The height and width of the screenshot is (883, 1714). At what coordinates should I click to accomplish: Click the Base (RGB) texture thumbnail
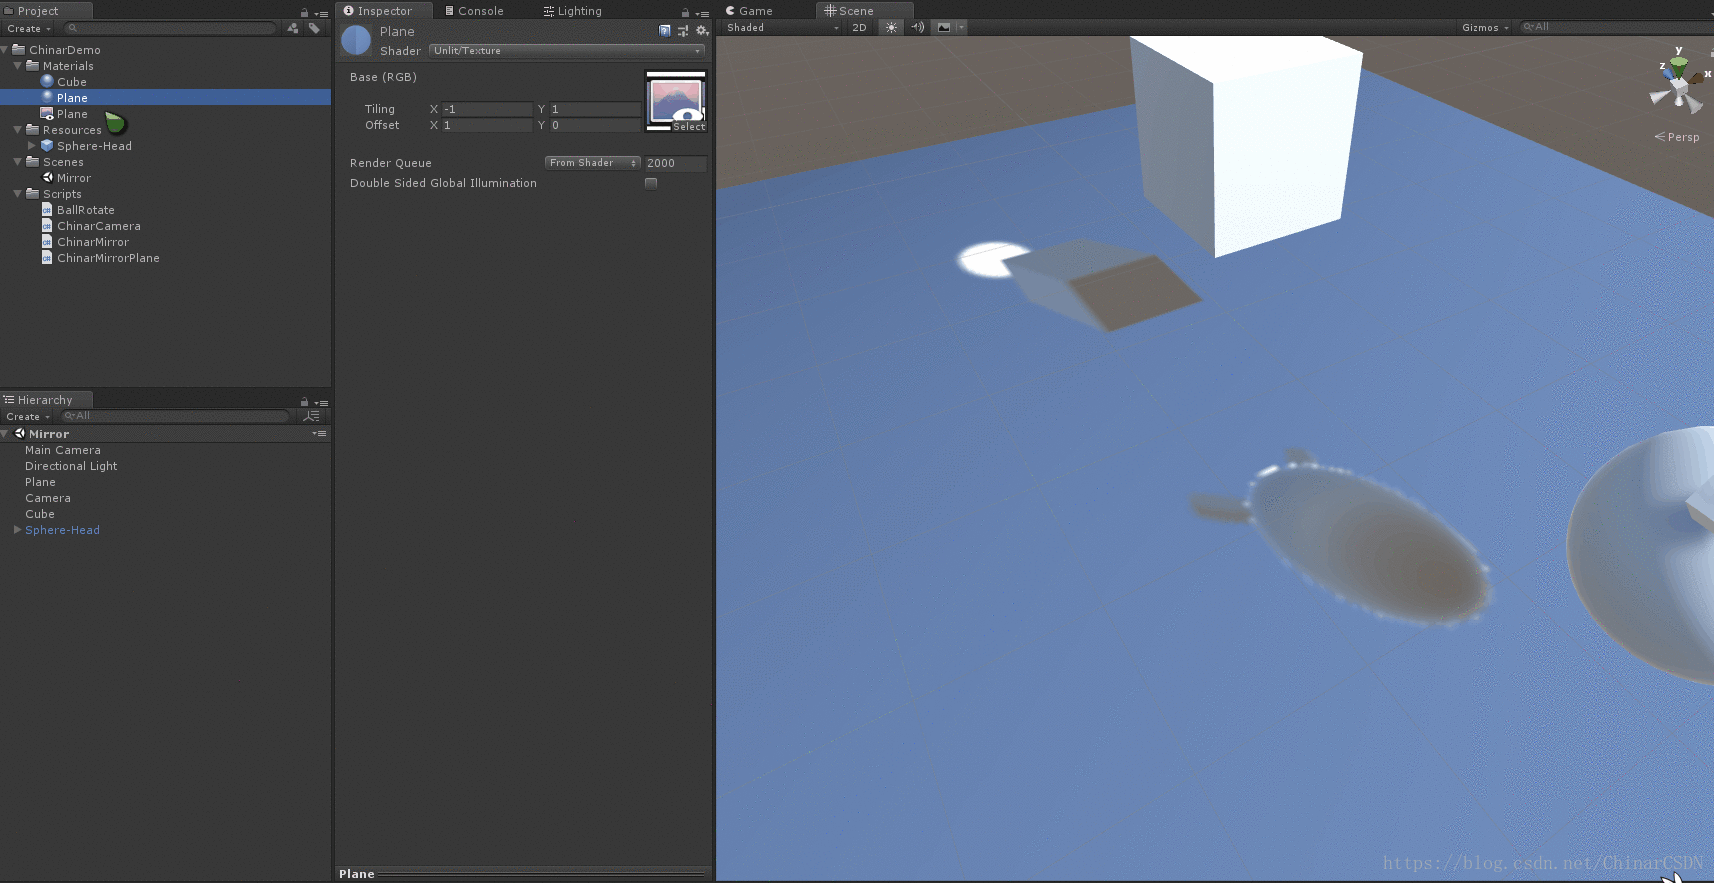pyautogui.click(x=676, y=100)
